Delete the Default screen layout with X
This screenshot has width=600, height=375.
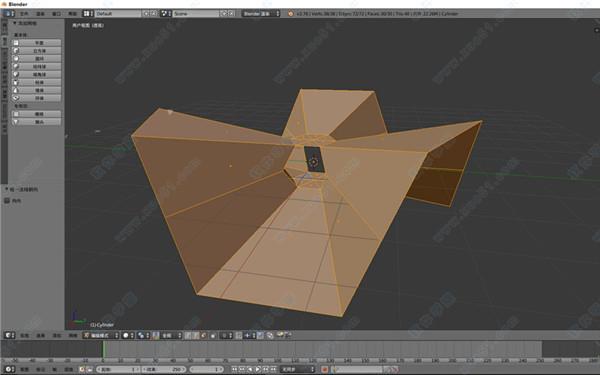click(x=153, y=13)
